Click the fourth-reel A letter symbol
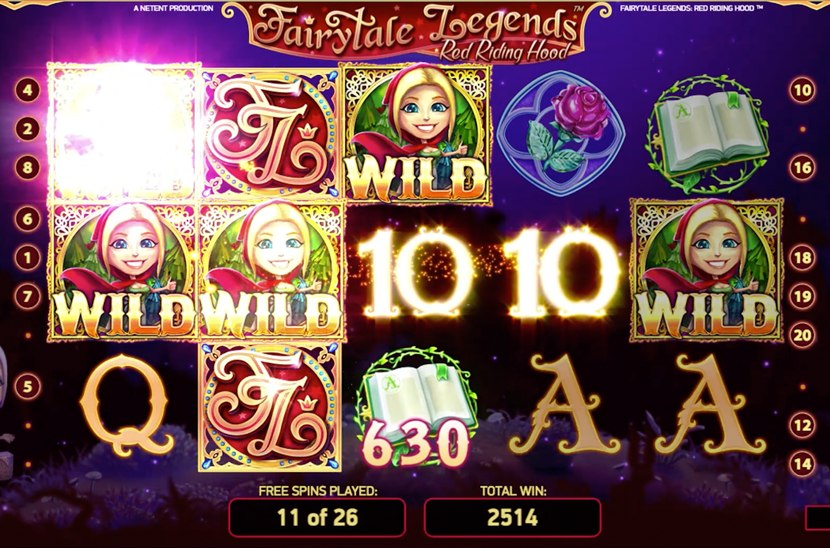Viewport: 830px width, 548px height. (563, 405)
